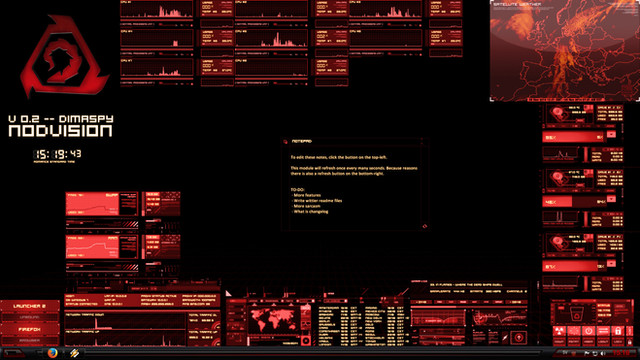The width and height of the screenshot is (640, 360).
Task: Click the radiation symbol power icon
Action: point(559,331)
